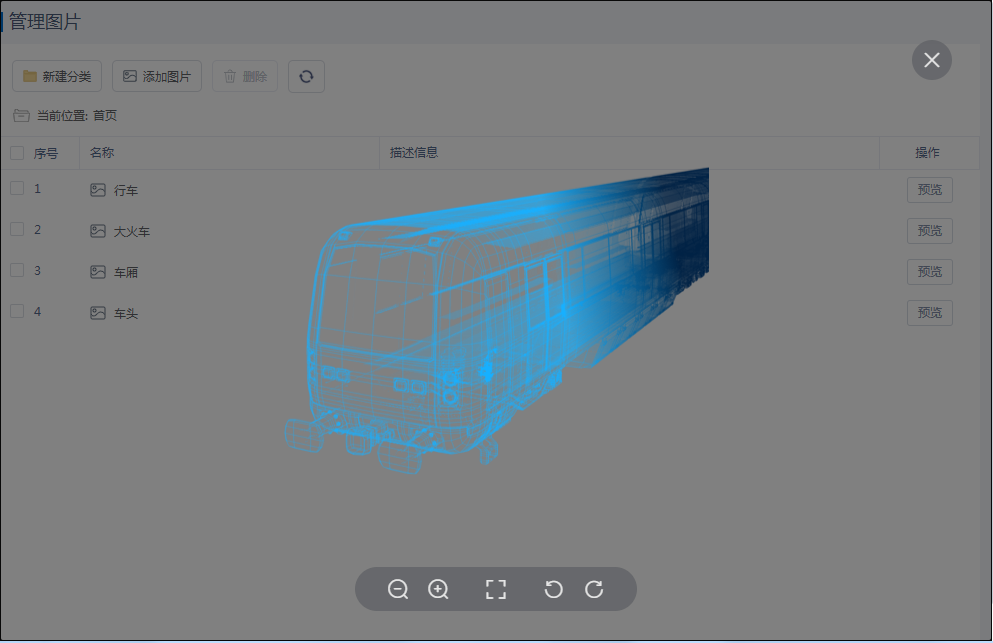Viewport: 993px width, 643px height.
Task: Rotate the image clockwise
Action: pyautogui.click(x=594, y=589)
